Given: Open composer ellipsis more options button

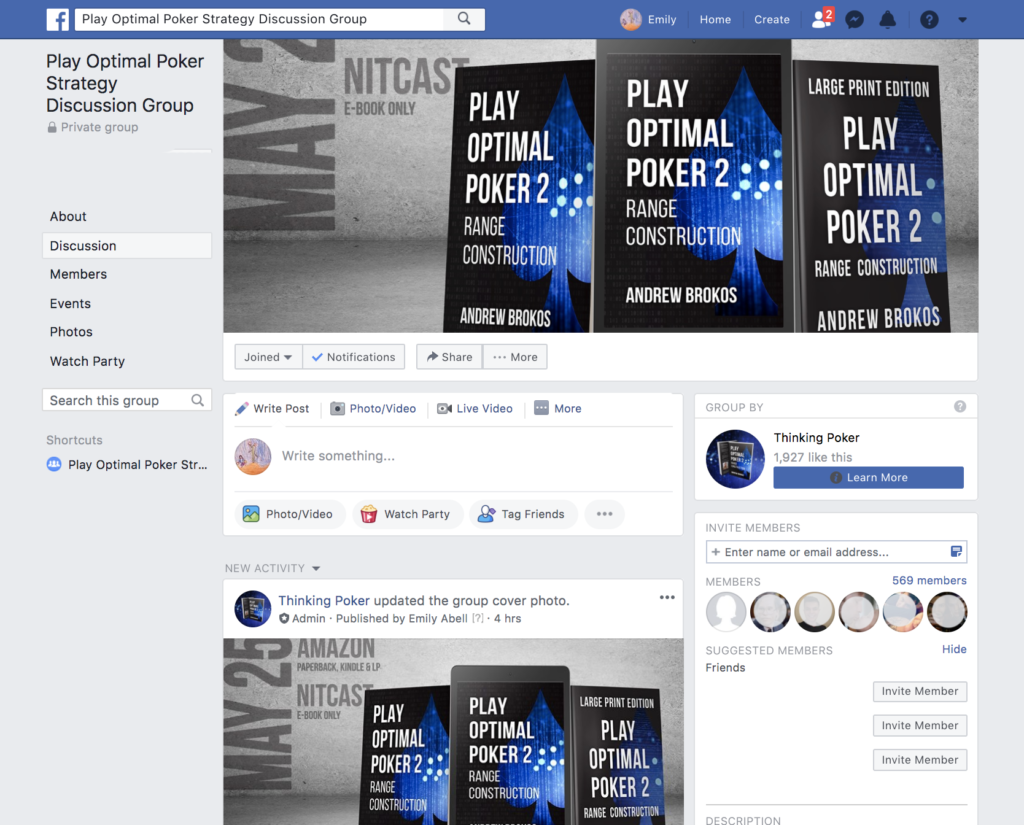Looking at the screenshot, I should 605,514.
